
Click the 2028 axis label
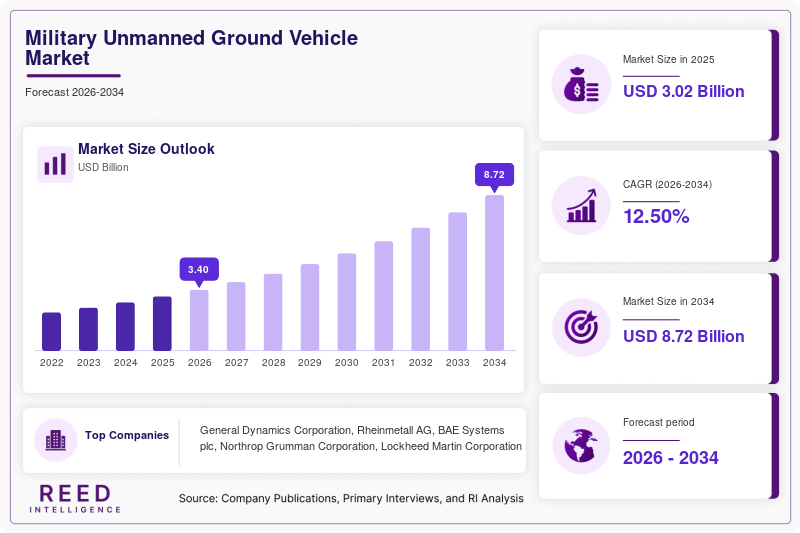(x=273, y=363)
